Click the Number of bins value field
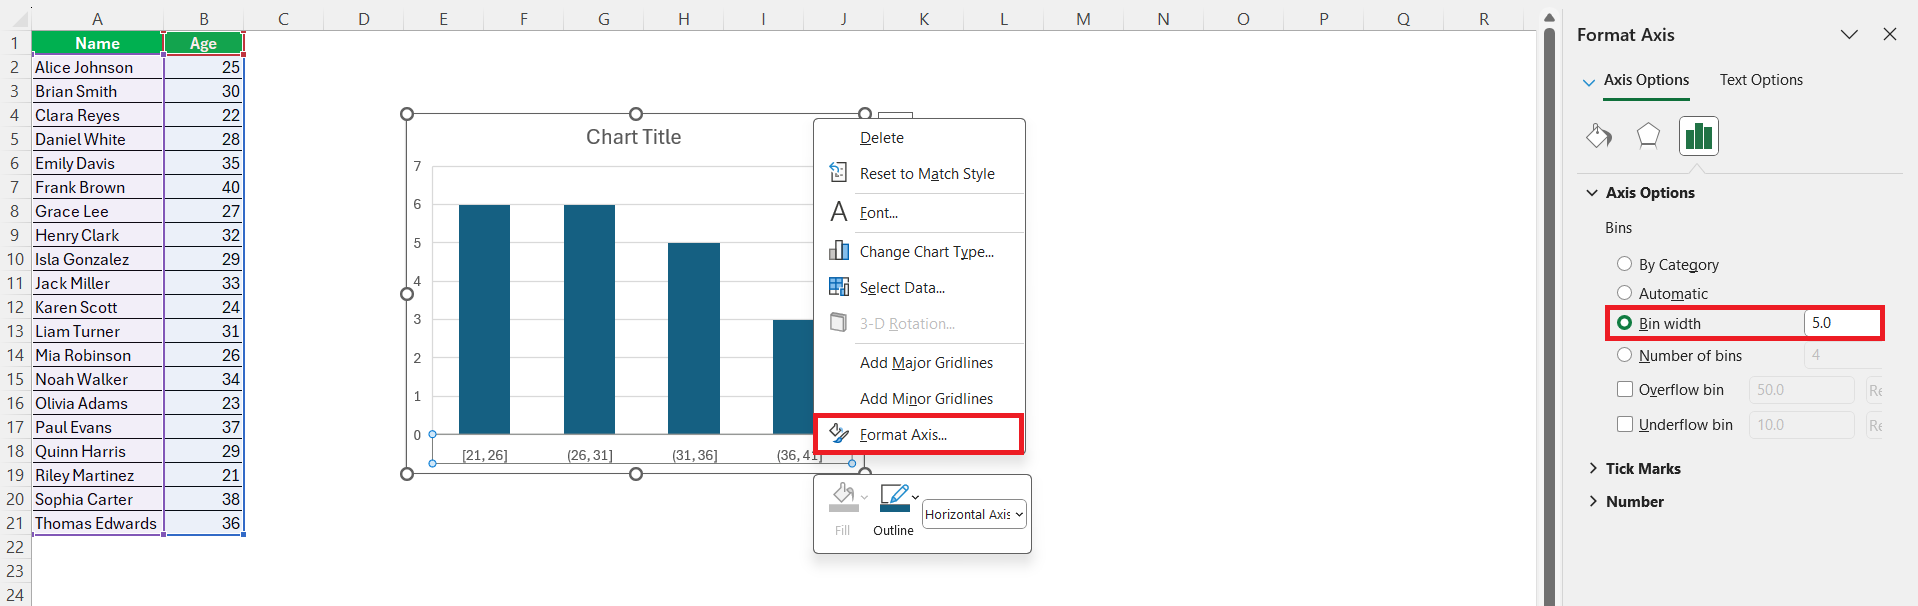 pos(1842,355)
